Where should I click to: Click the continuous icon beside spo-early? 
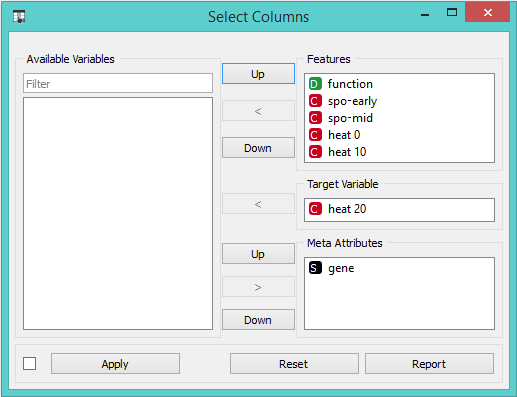pyautogui.click(x=315, y=101)
